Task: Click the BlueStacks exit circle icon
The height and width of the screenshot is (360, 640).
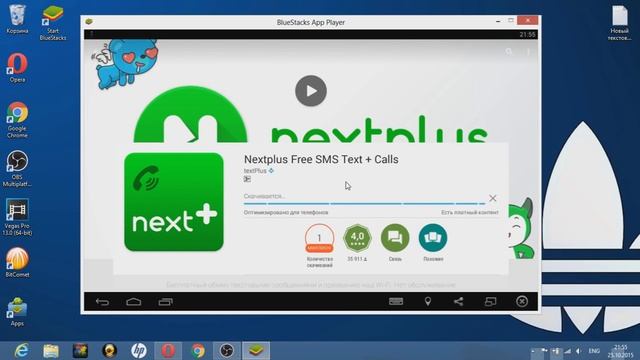Action: click(x=522, y=301)
